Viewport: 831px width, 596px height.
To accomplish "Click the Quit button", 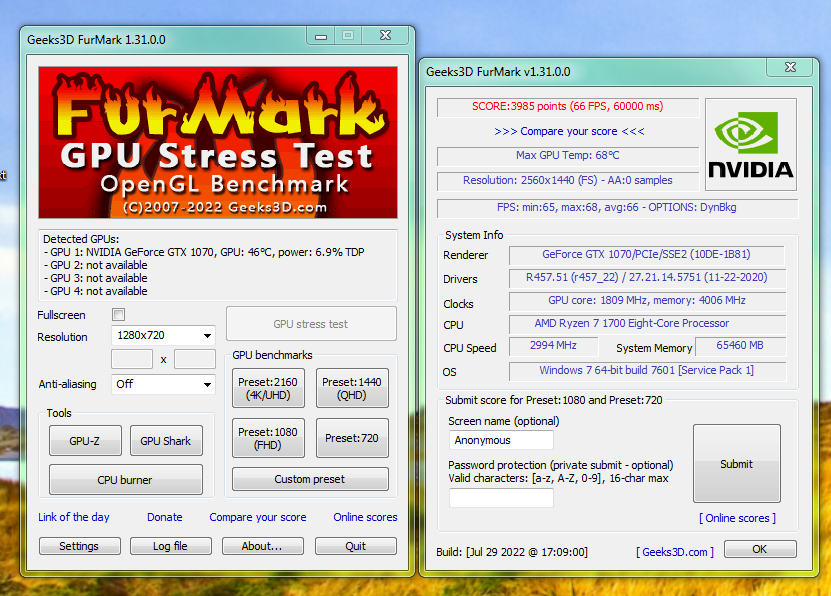I will click(x=356, y=546).
